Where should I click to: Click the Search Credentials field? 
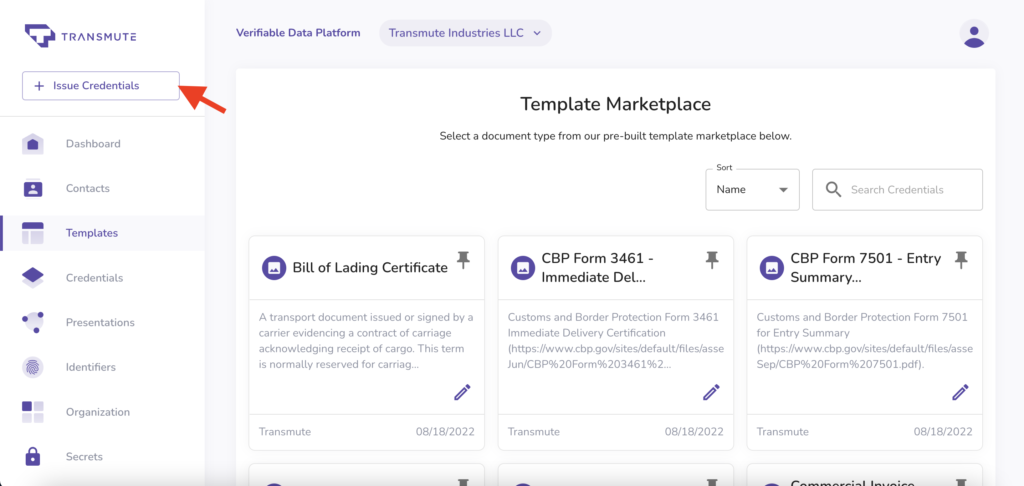[x=897, y=189]
